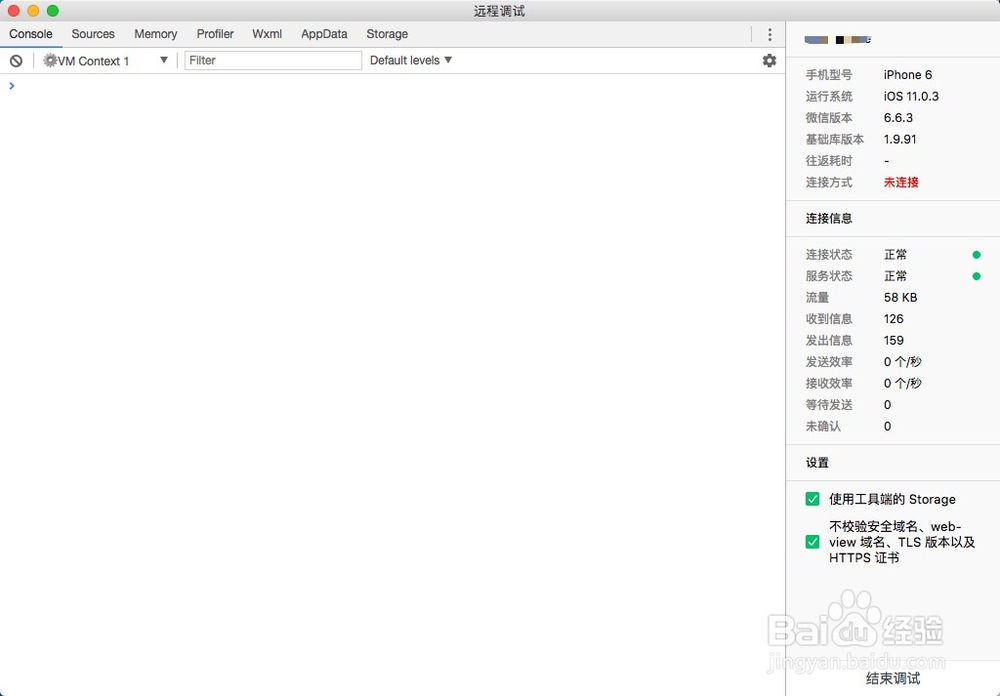Screen dimensions: 1000x696
Task: Click the gear icon beside VM Context 1
Action: [x=50, y=61]
